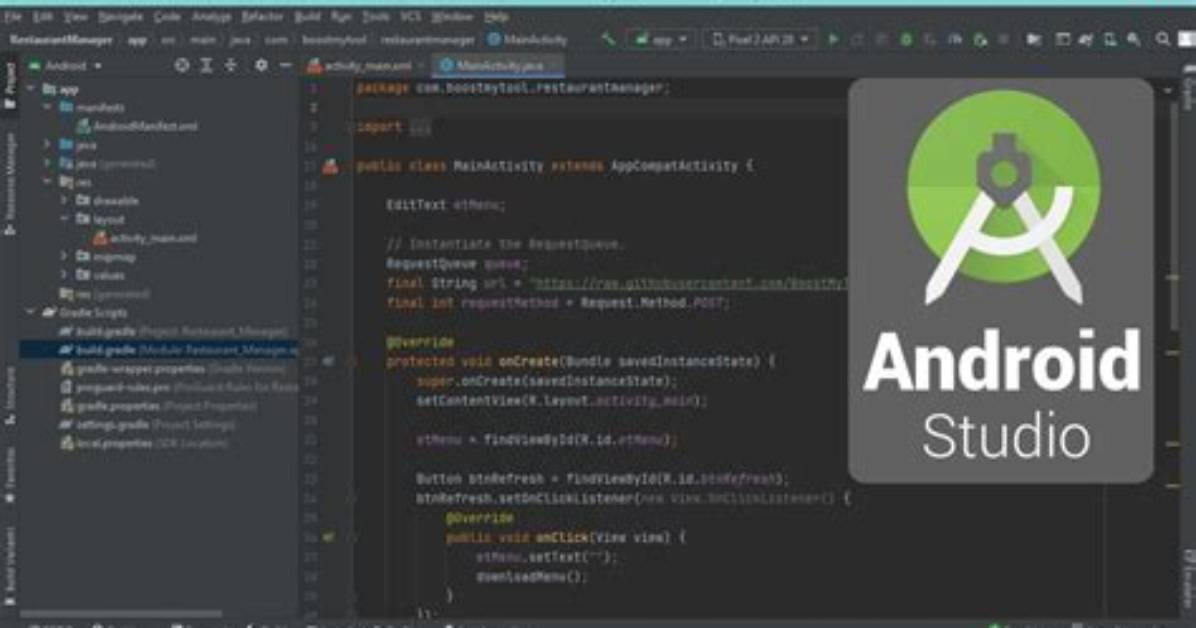Expand the folded import statement
1196x628 pixels.
[x=420, y=127]
